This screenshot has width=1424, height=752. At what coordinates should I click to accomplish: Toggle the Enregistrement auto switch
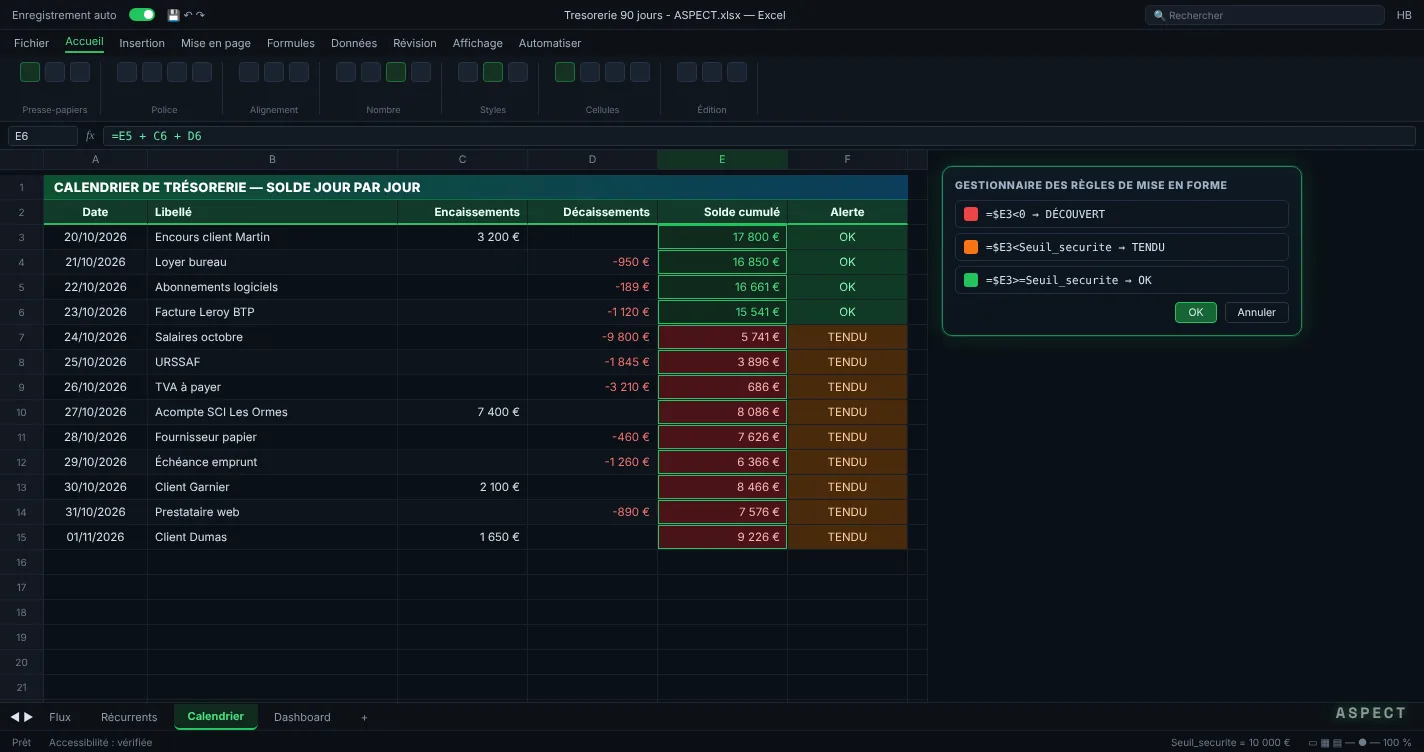point(142,15)
